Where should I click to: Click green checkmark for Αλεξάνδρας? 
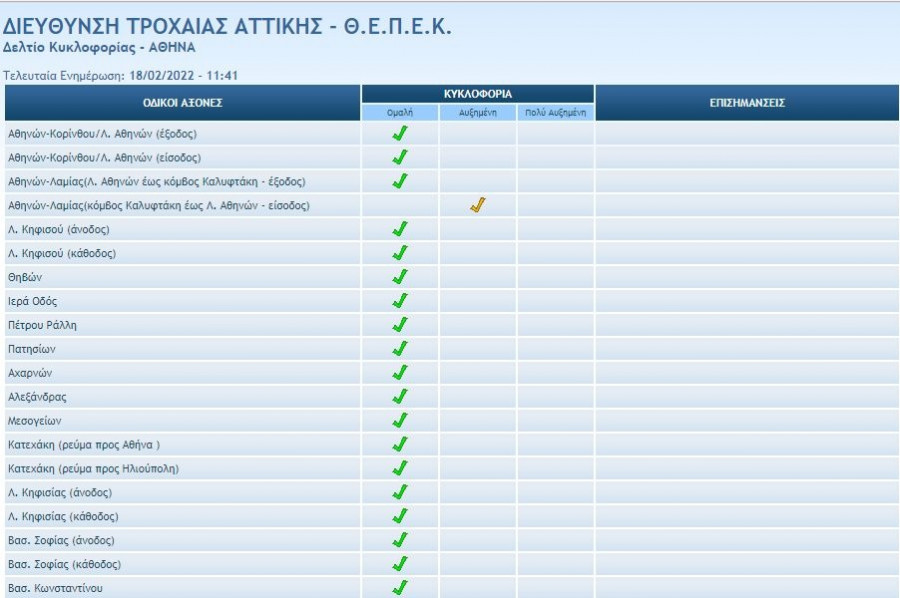(x=400, y=397)
